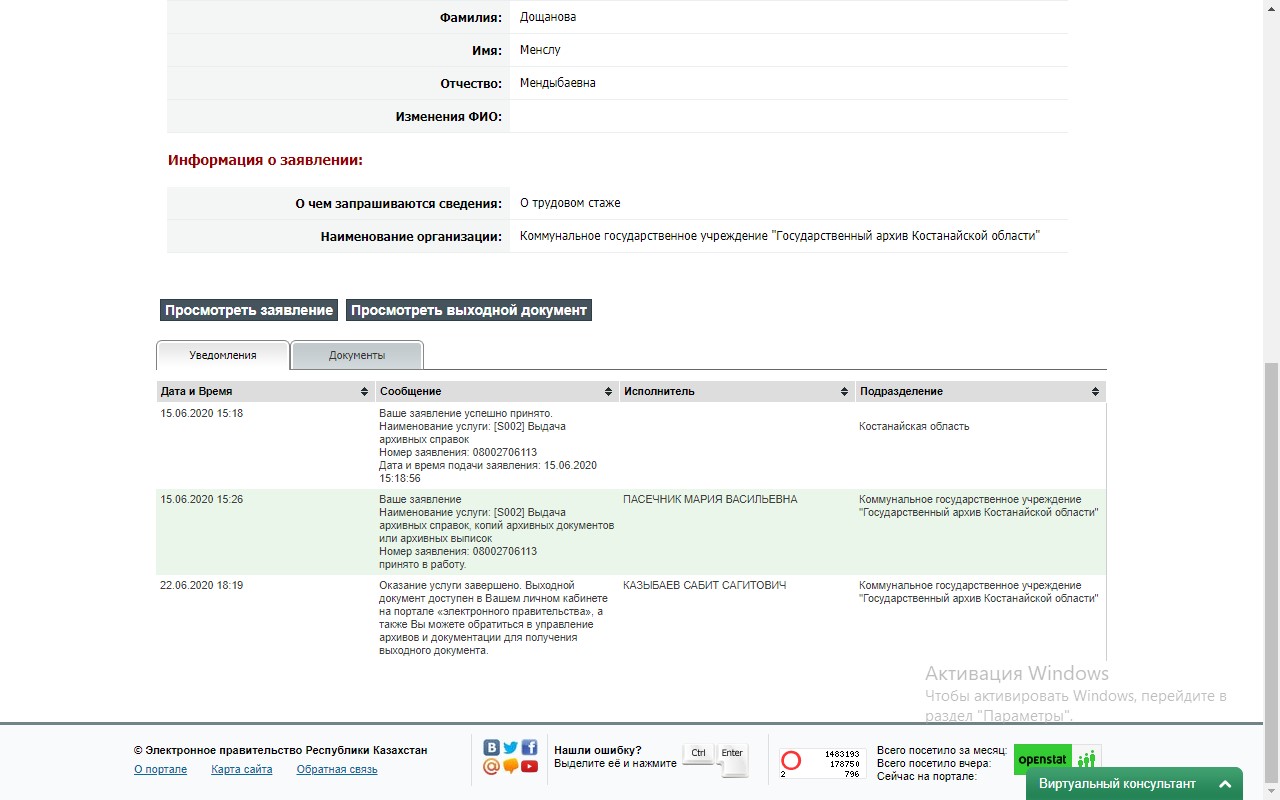
Task: Expand the Виртуальный консультант chevron
Action: [x=1225, y=785]
